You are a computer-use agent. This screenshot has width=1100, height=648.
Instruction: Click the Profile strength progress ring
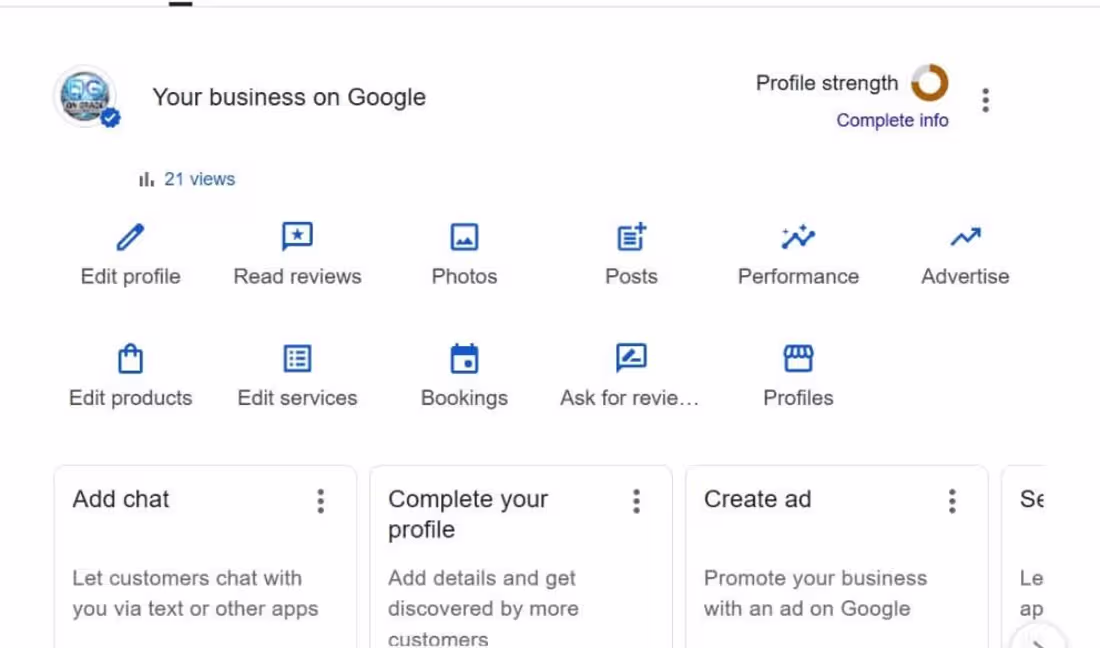930,83
